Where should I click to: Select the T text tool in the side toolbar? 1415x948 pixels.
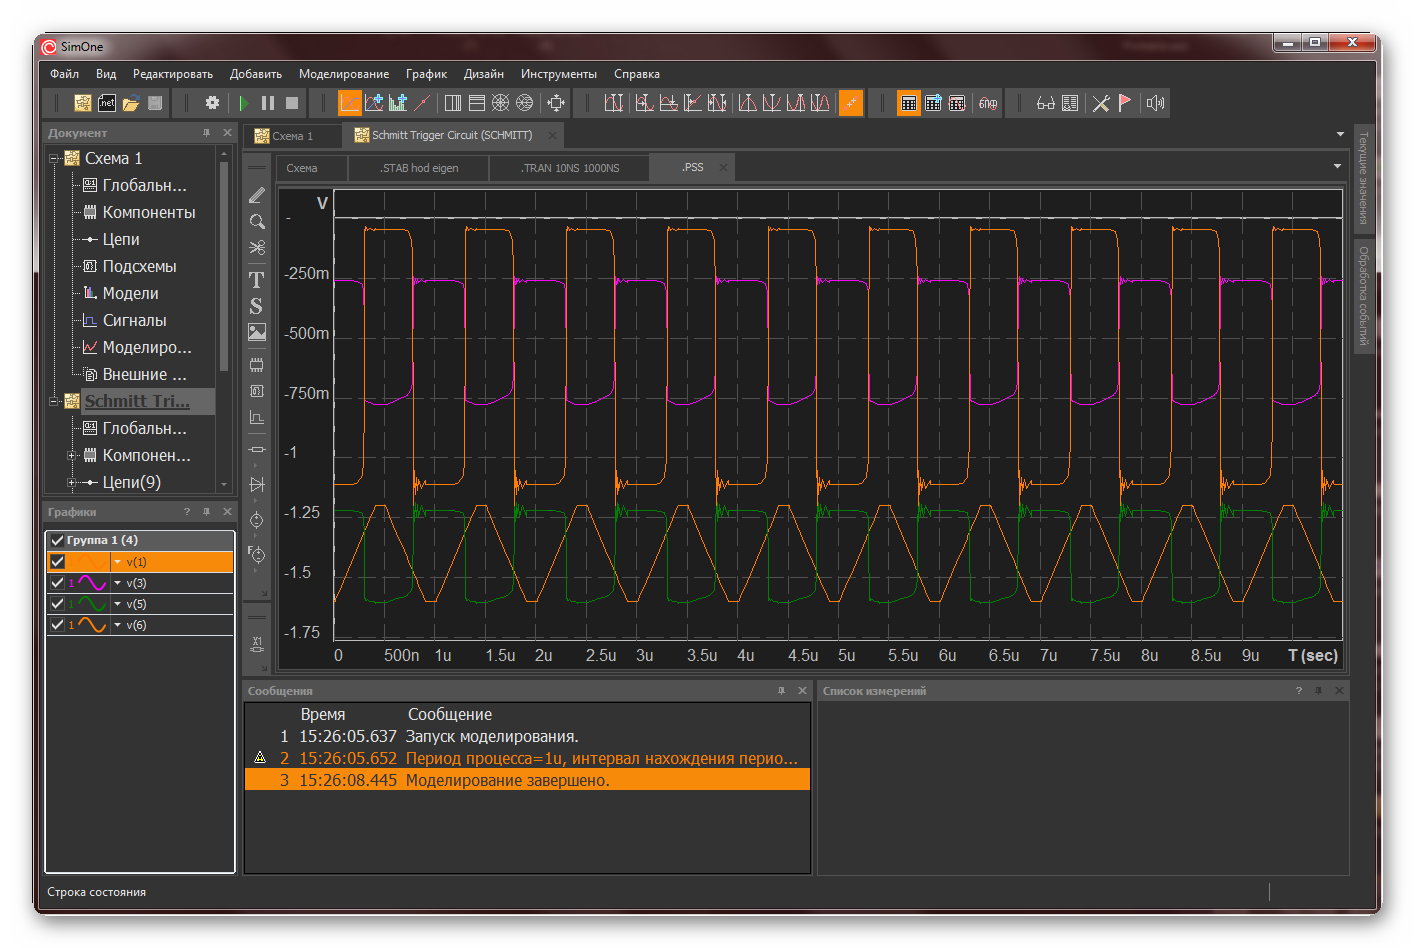click(x=257, y=279)
